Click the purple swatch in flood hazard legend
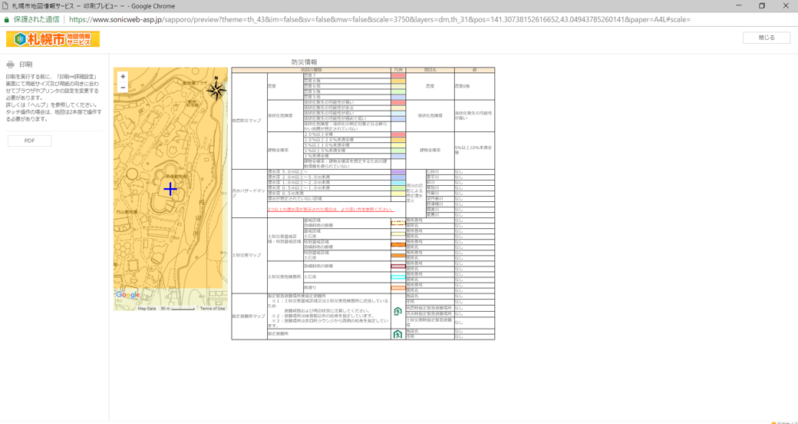798x424 pixels. (x=397, y=172)
